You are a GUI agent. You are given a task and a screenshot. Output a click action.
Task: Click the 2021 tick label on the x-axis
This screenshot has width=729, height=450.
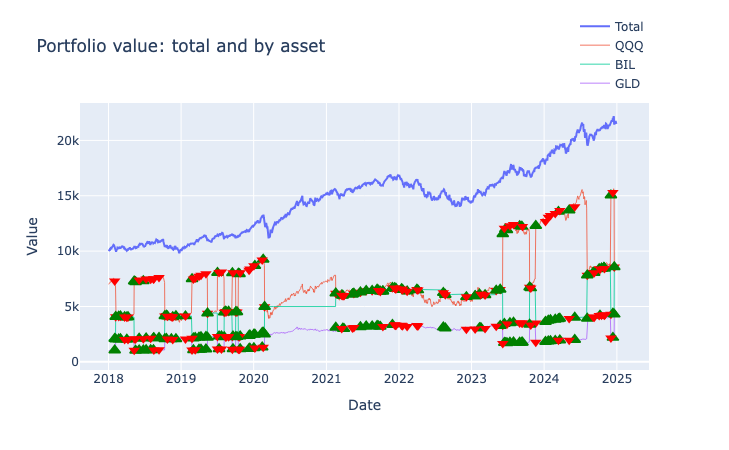click(326, 379)
